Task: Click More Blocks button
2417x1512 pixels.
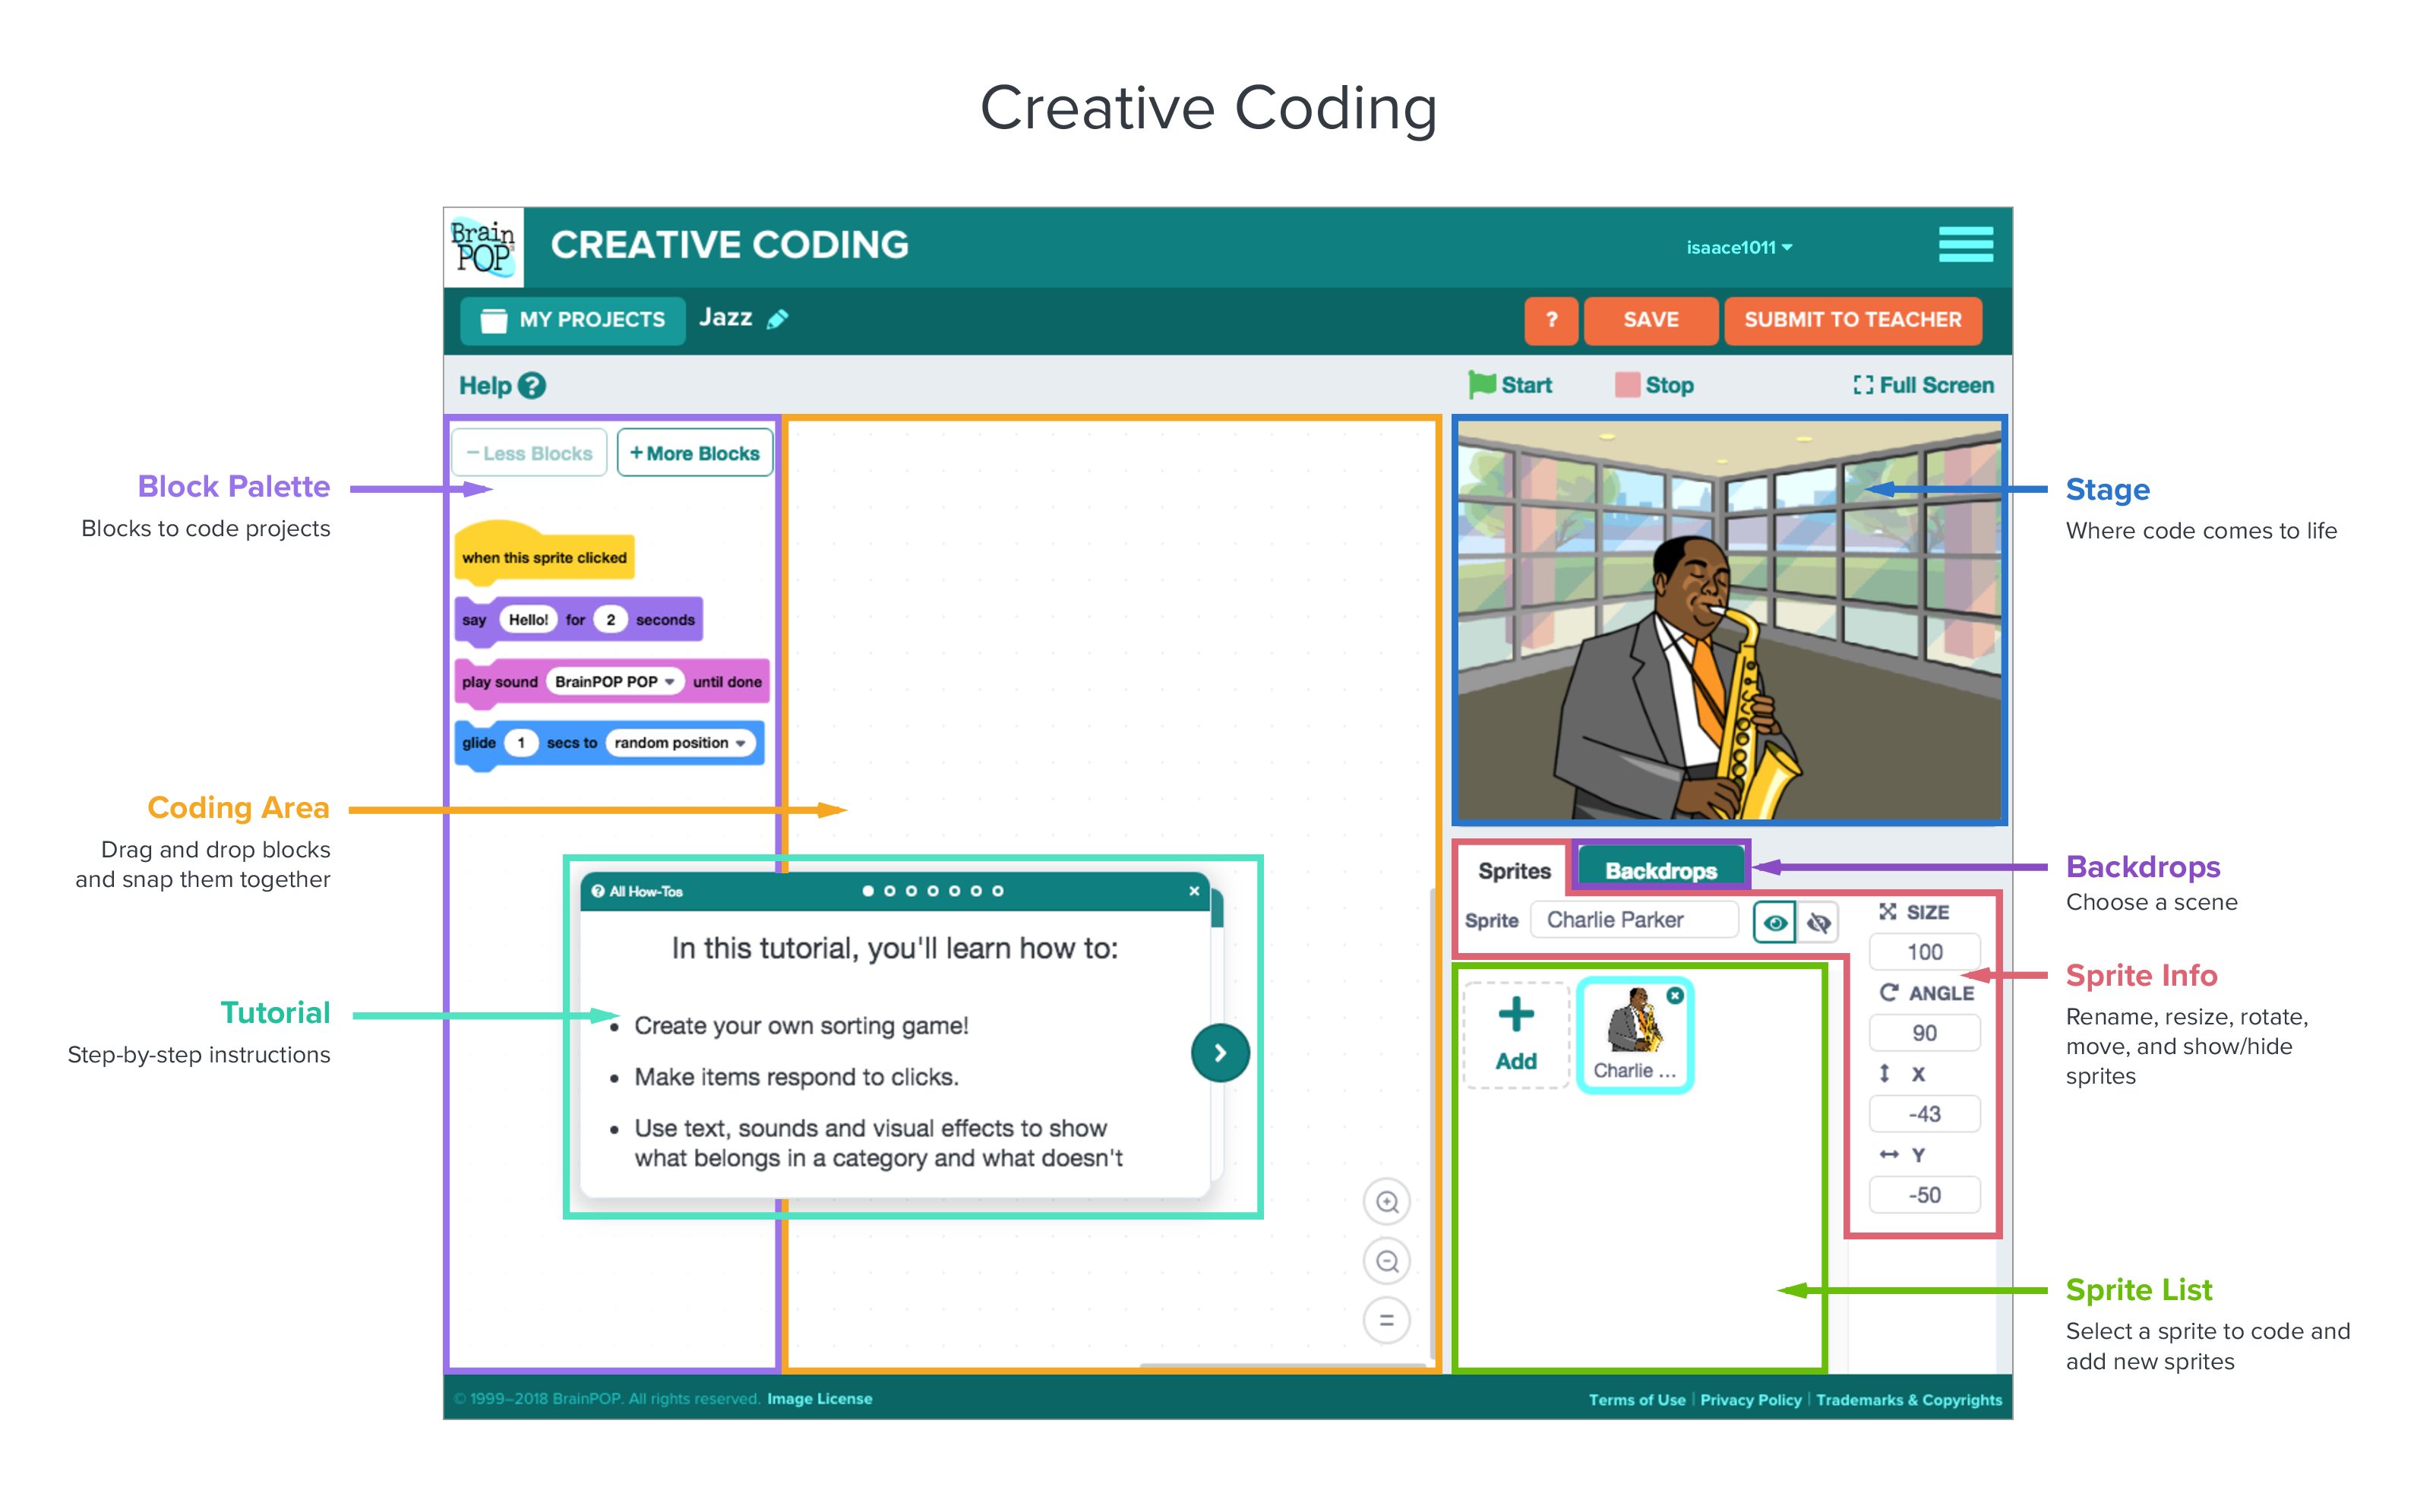Action: [x=694, y=453]
